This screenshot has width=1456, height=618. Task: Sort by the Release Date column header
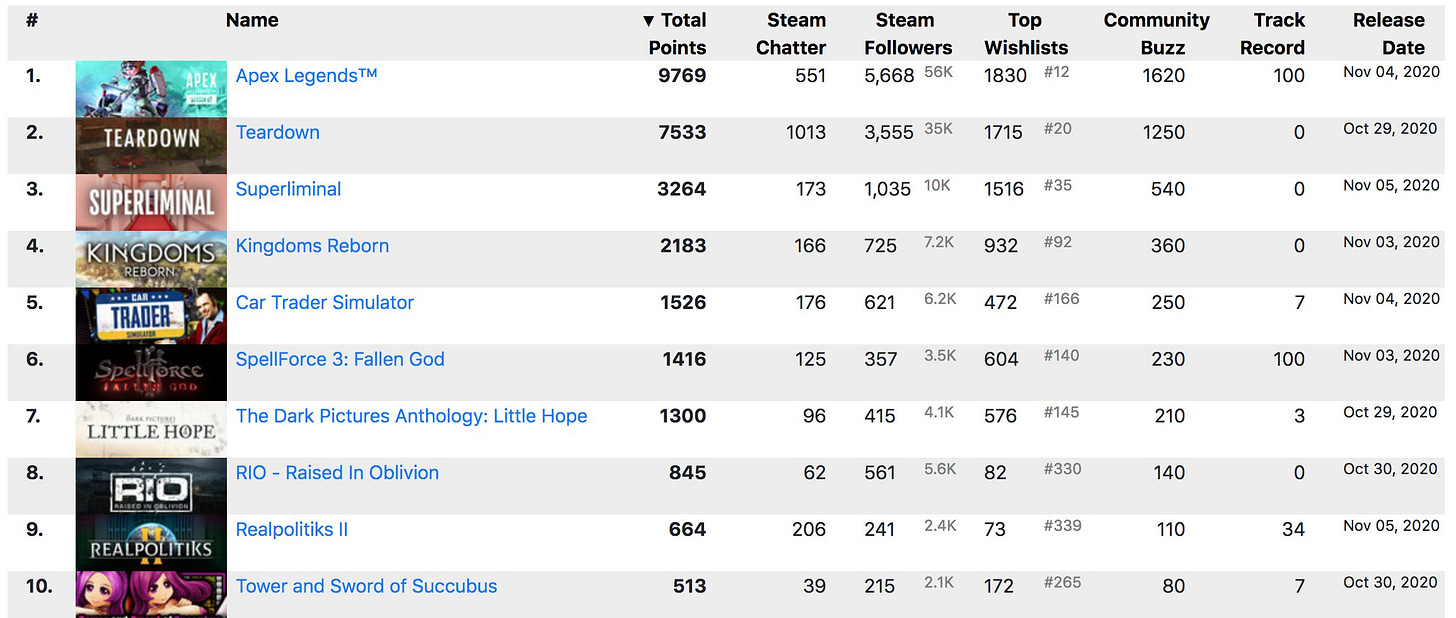coord(1389,34)
